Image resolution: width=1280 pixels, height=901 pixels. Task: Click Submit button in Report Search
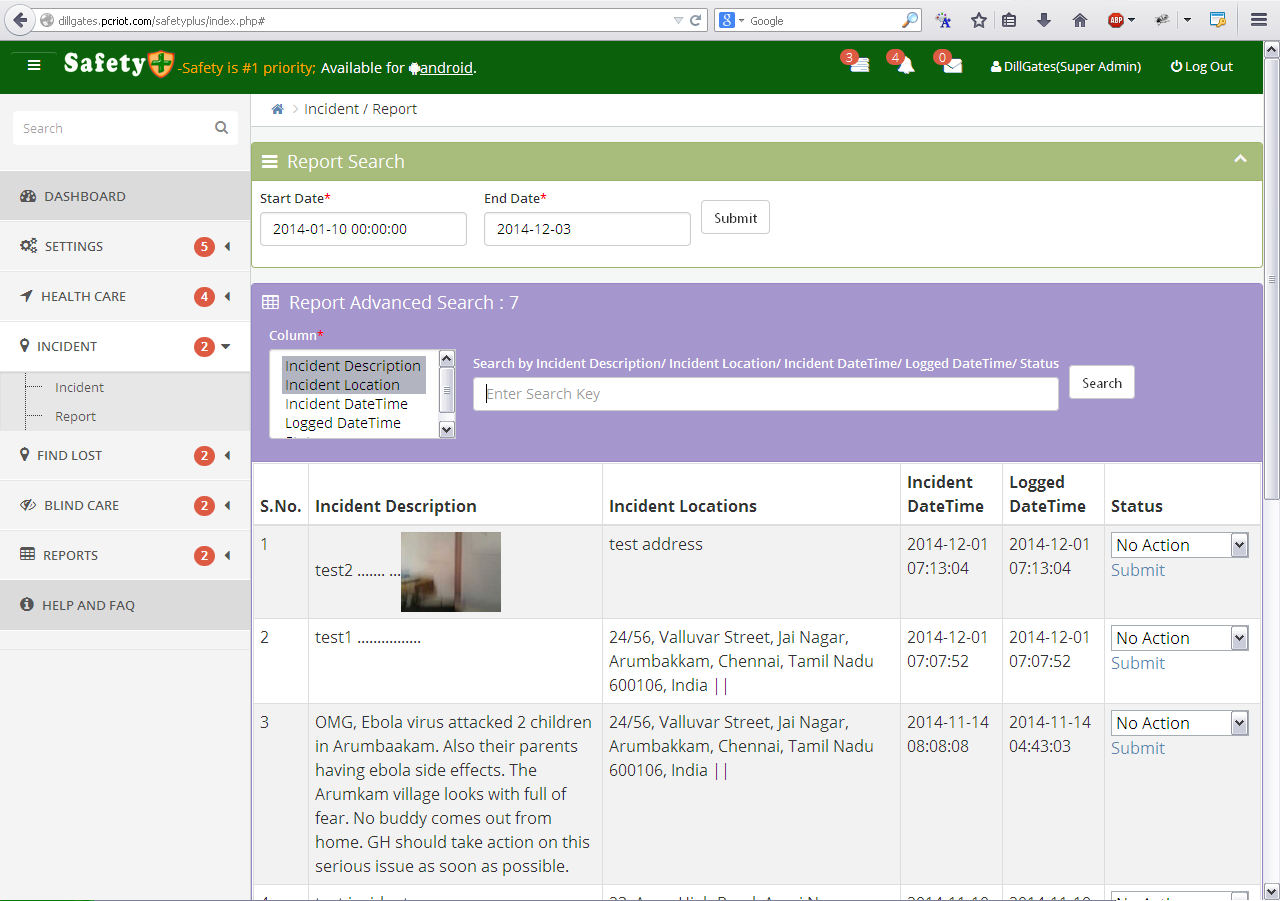[735, 218]
